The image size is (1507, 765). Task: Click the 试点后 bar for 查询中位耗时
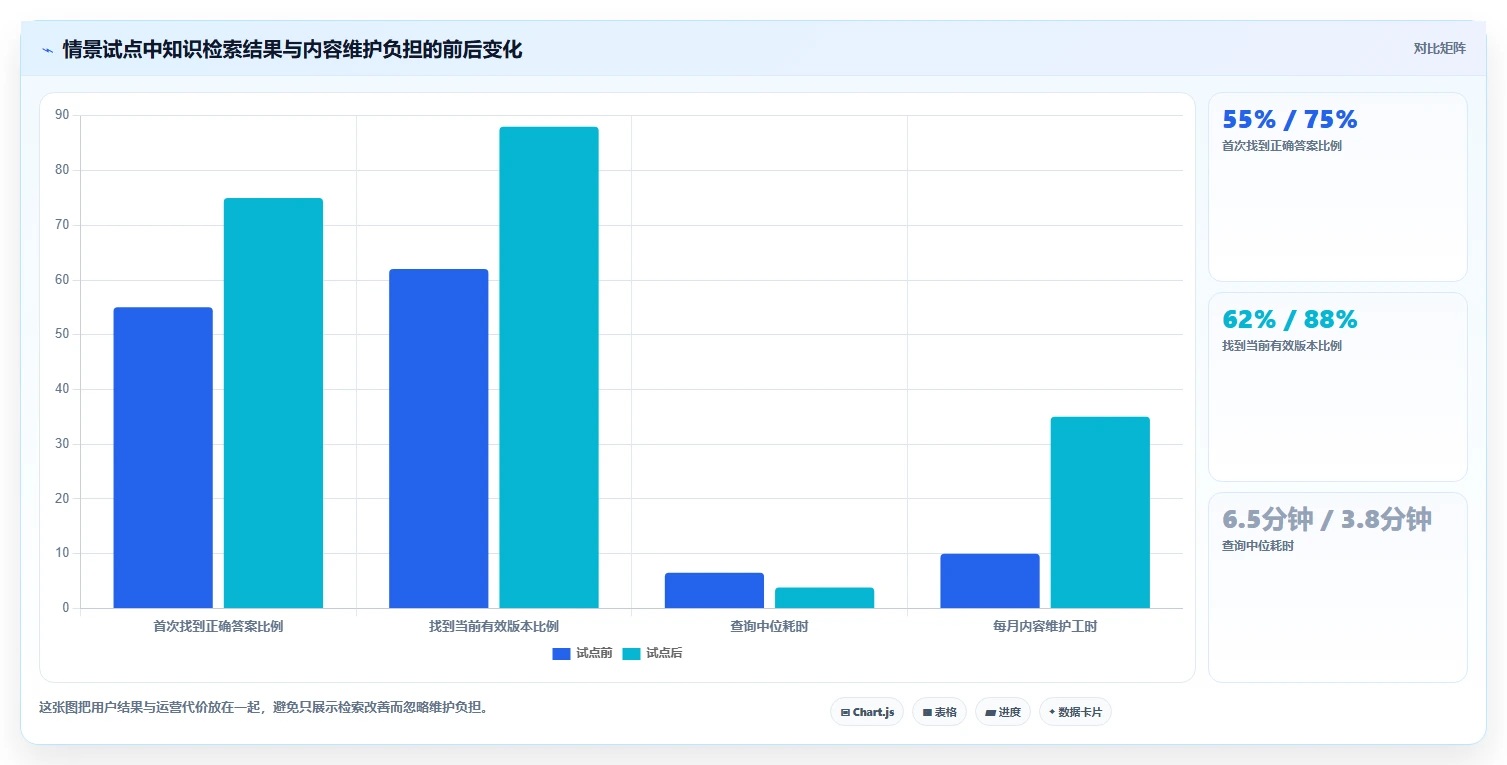pyautogui.click(x=824, y=598)
